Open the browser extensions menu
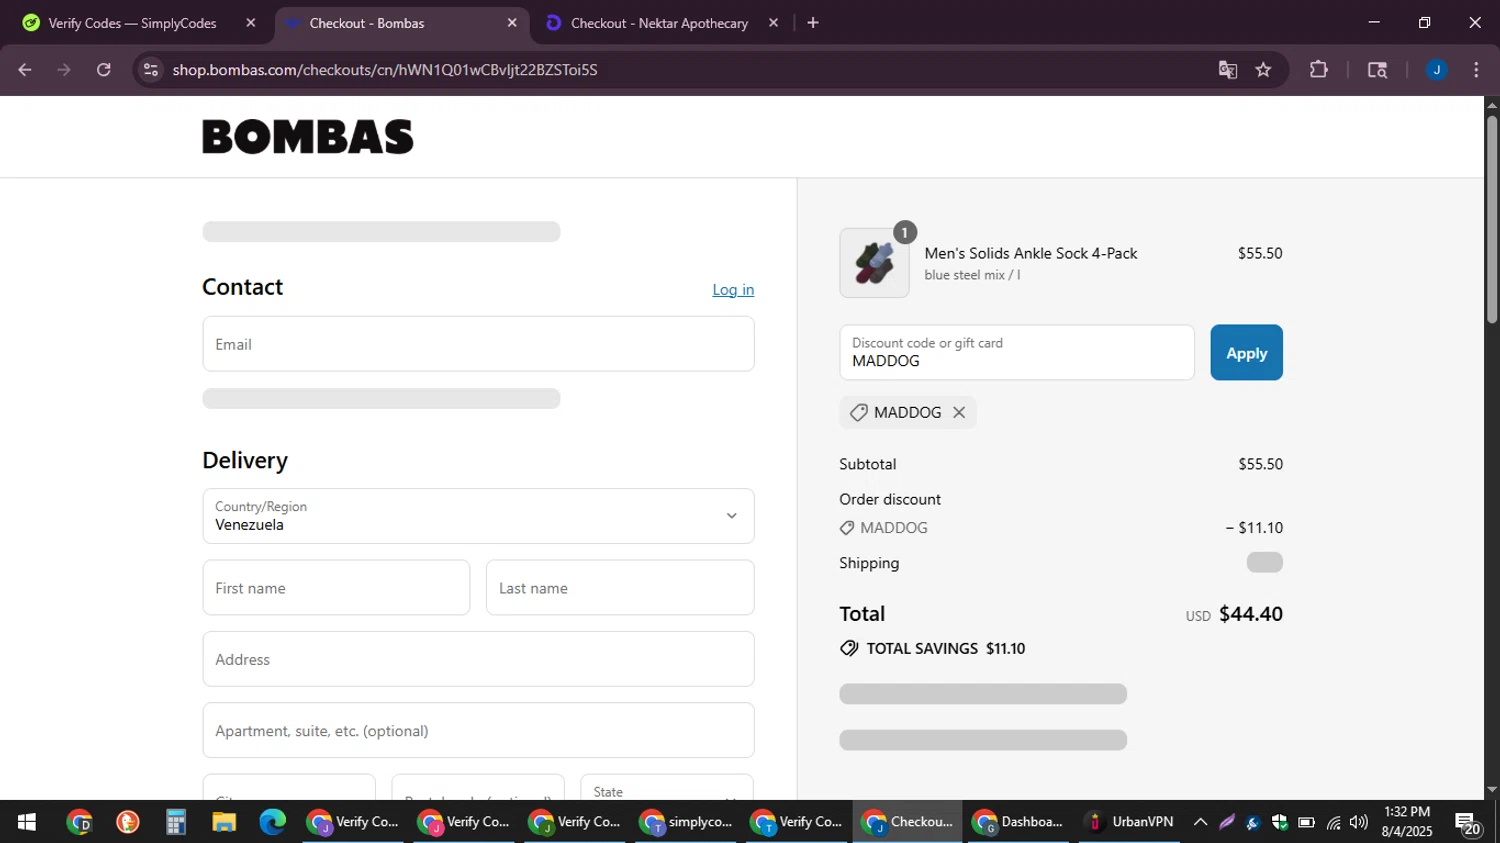This screenshot has height=843, width=1500. [x=1319, y=70]
